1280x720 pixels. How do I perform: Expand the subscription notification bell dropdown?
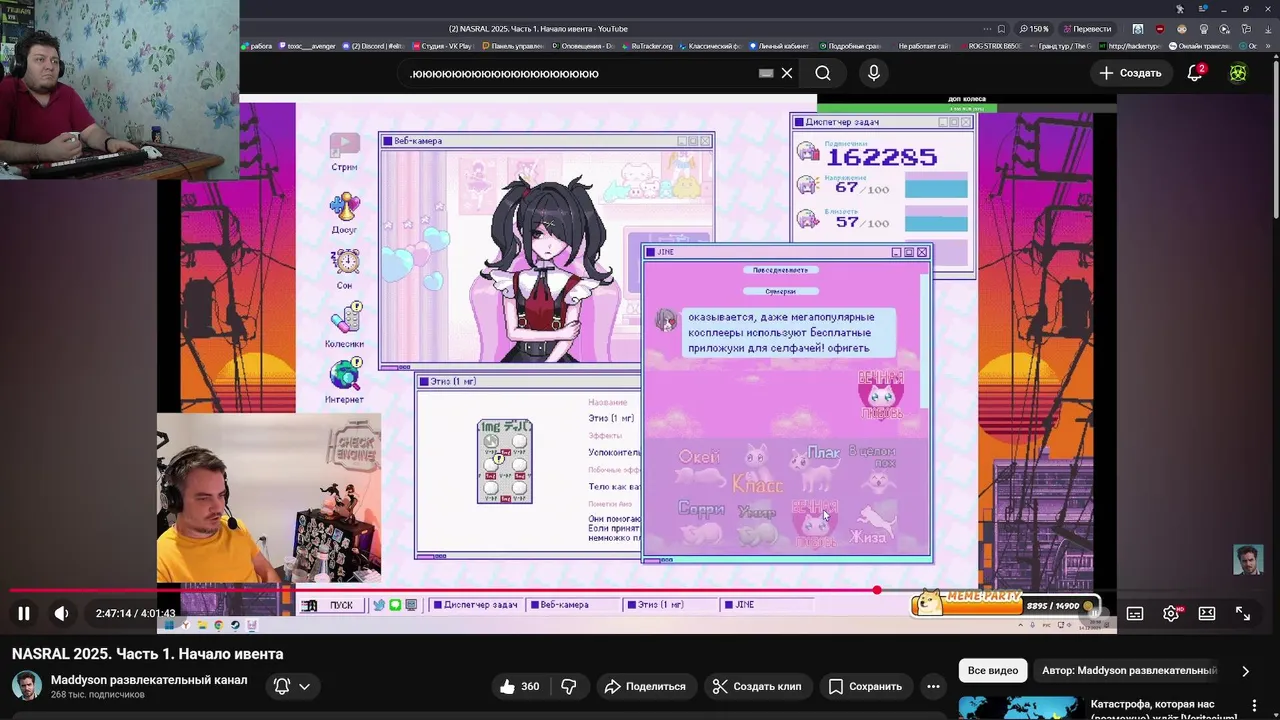coord(292,686)
